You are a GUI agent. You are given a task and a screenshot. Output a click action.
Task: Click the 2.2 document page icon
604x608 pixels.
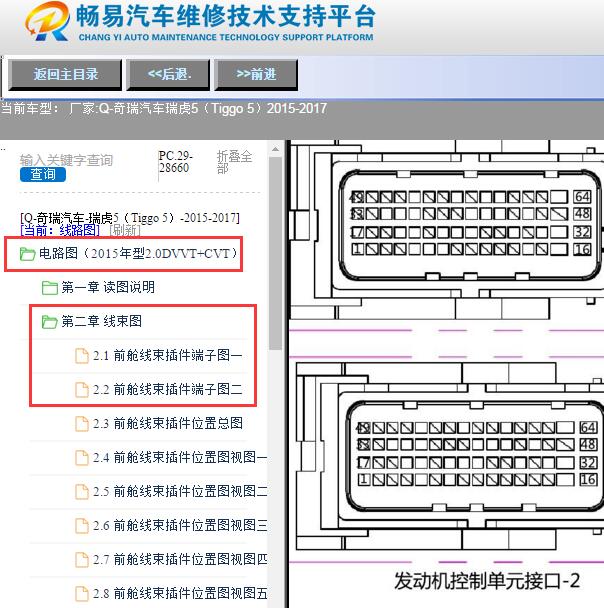81,390
